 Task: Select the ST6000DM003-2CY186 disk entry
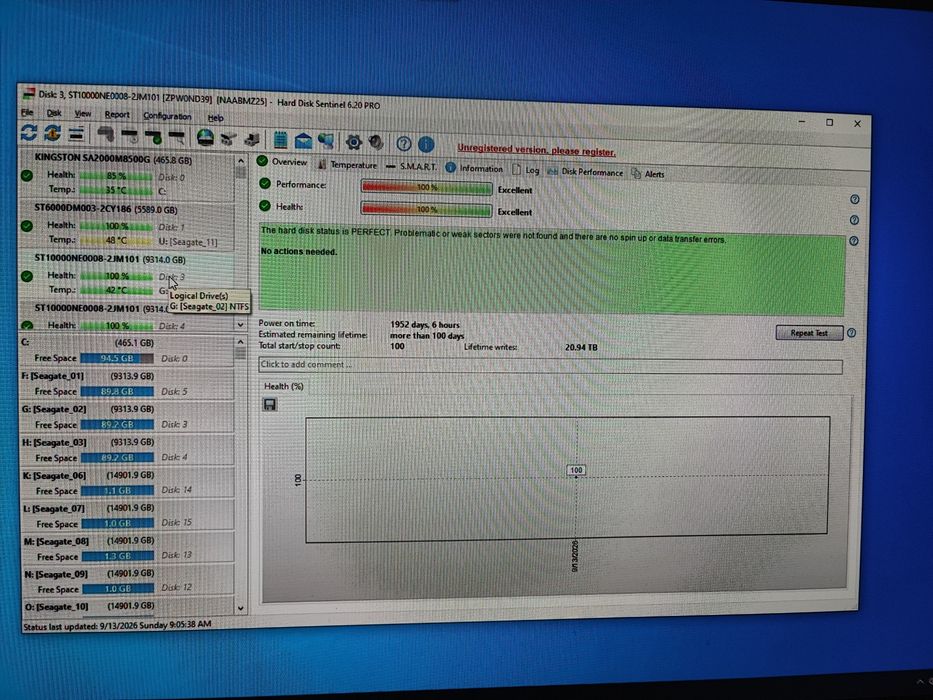(x=127, y=224)
